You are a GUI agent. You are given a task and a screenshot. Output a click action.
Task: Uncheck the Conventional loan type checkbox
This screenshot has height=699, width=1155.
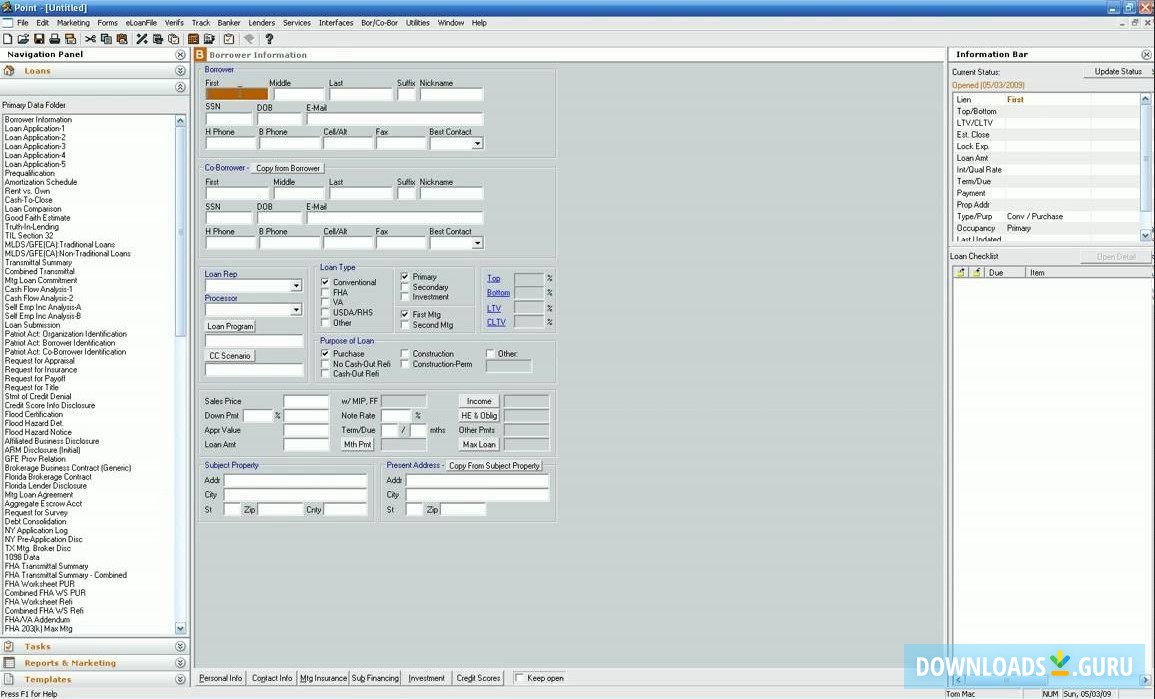[x=325, y=282]
